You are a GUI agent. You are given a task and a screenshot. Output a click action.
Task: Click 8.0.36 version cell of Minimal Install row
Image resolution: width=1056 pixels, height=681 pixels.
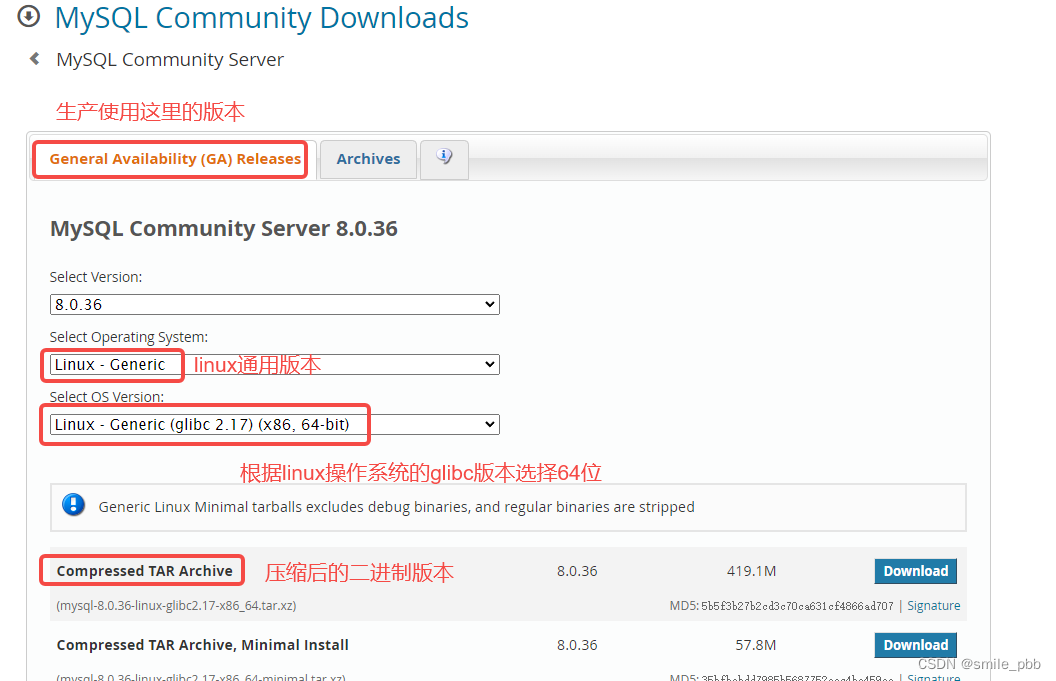[x=577, y=645]
